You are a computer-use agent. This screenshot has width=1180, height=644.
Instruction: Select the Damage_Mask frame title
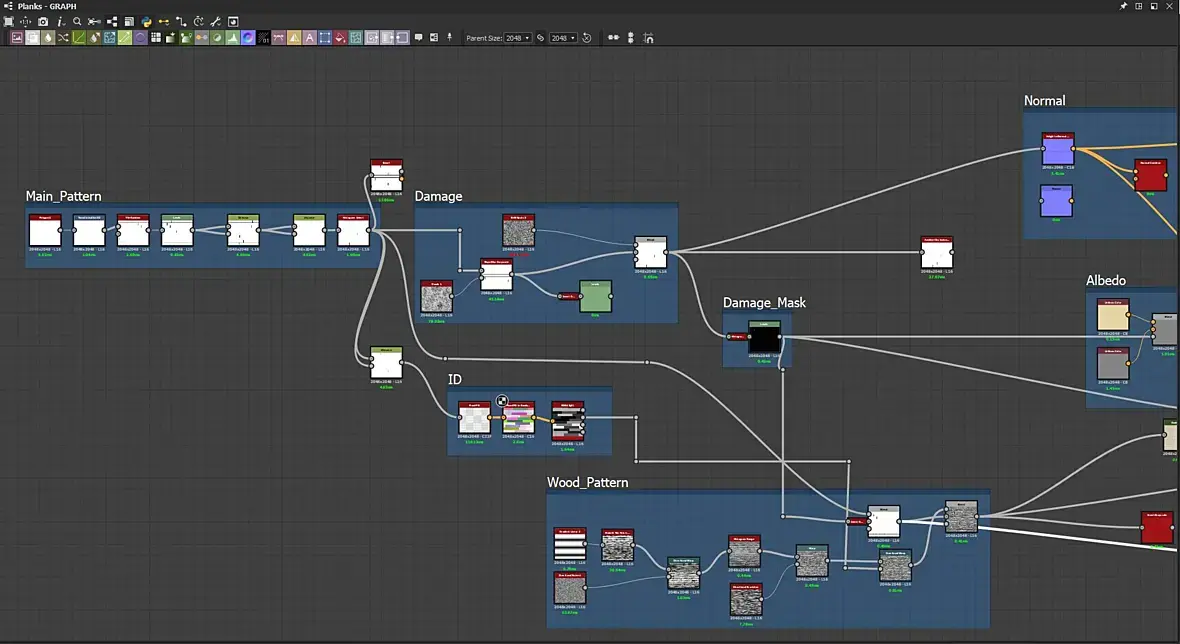click(x=764, y=303)
